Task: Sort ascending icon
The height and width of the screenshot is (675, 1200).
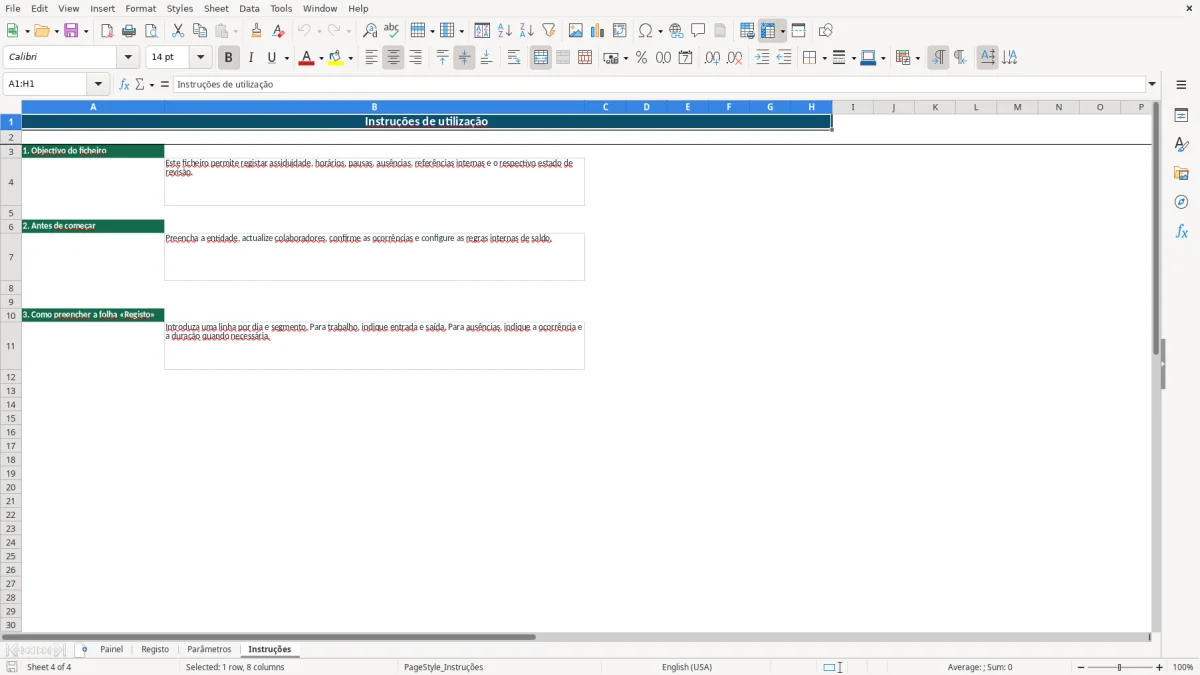Action: [505, 31]
